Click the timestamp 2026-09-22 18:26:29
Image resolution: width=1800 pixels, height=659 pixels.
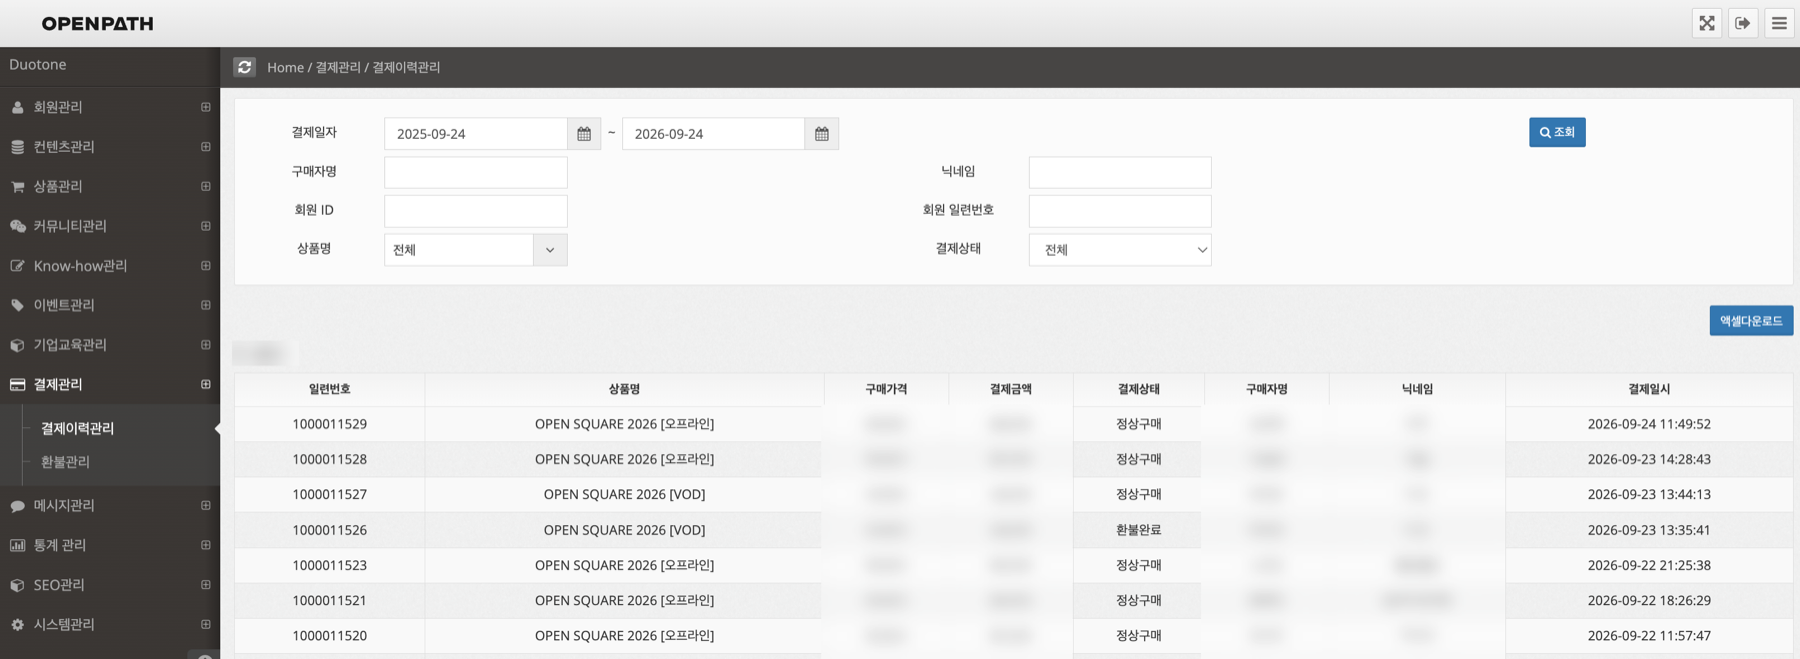(x=1649, y=600)
